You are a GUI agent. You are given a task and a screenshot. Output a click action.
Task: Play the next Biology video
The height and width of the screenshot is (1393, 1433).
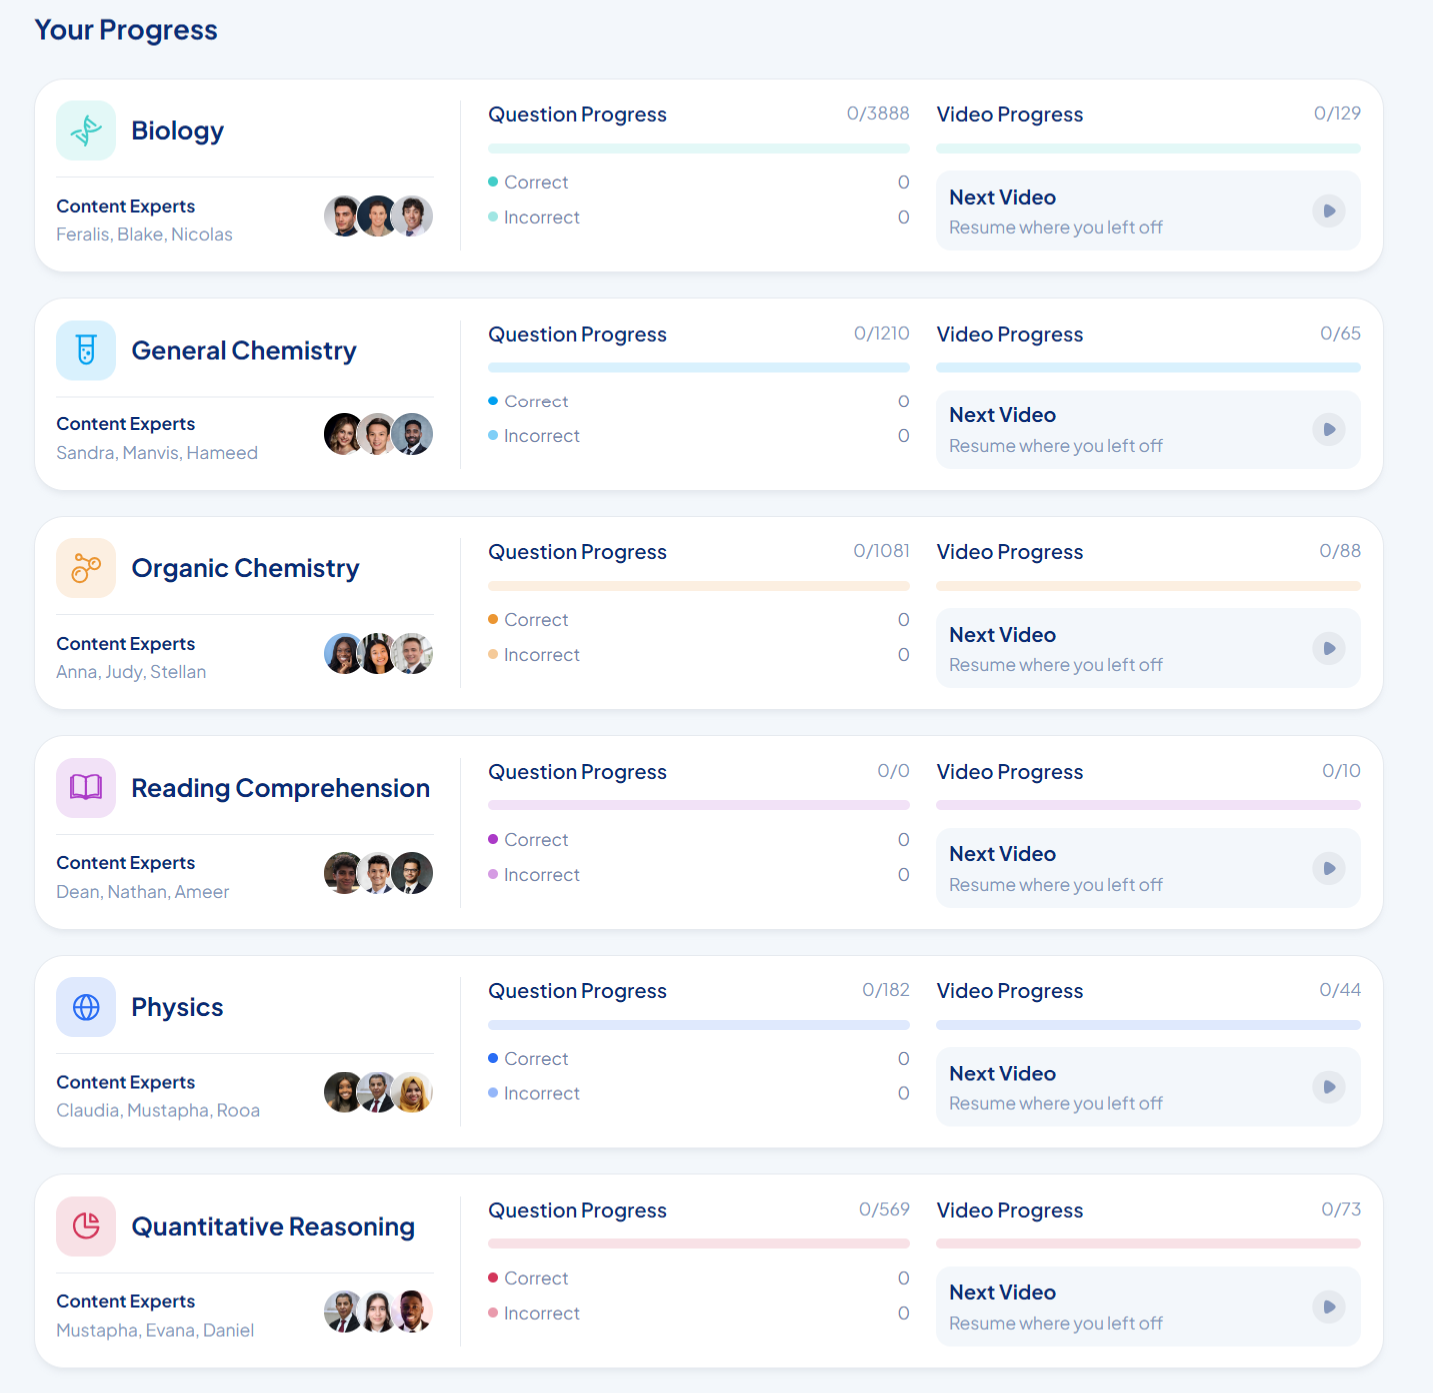tap(1329, 211)
